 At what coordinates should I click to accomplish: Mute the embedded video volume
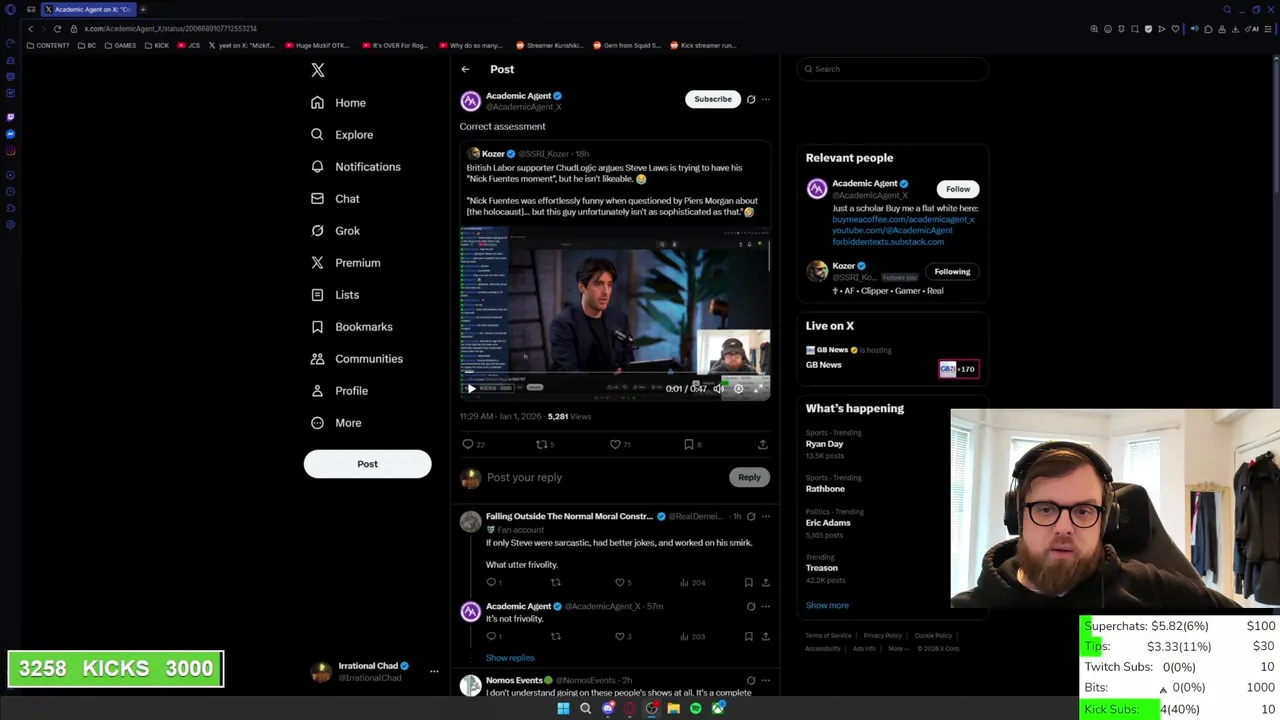click(718, 389)
